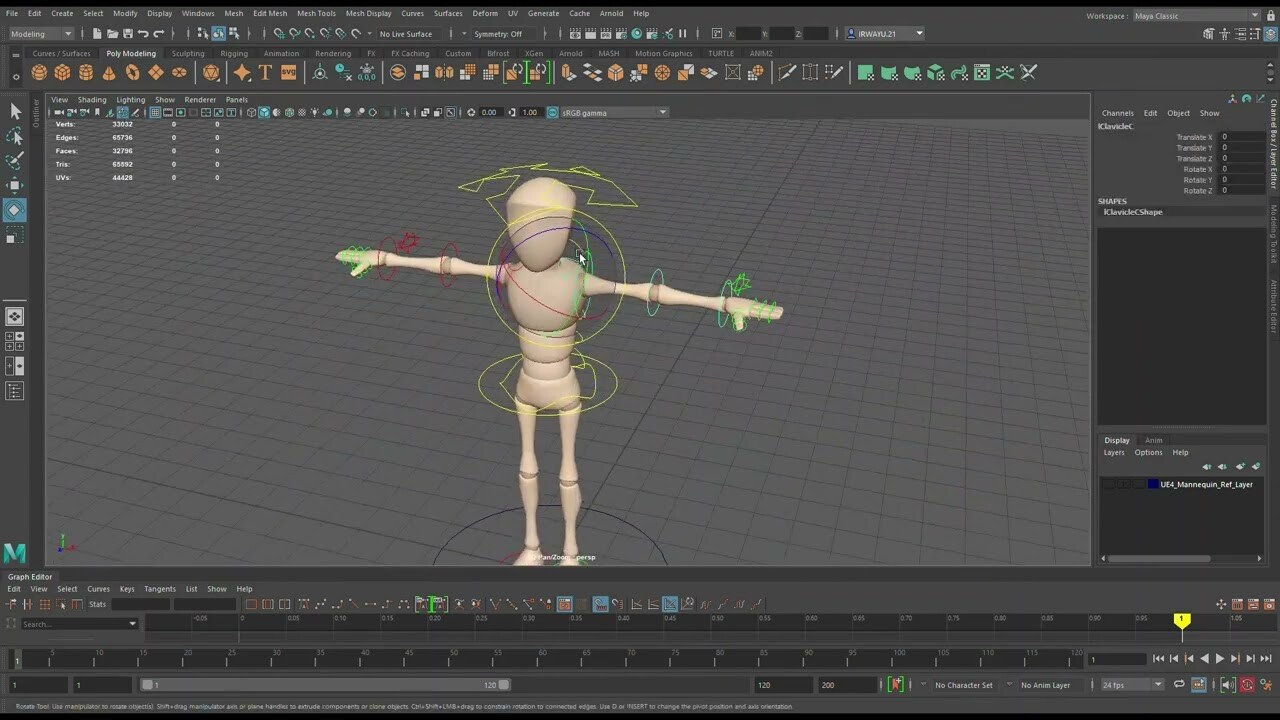This screenshot has height=720, width=1280.
Task: Activate the Select arrow tool in the toolbox
Action: [14, 112]
